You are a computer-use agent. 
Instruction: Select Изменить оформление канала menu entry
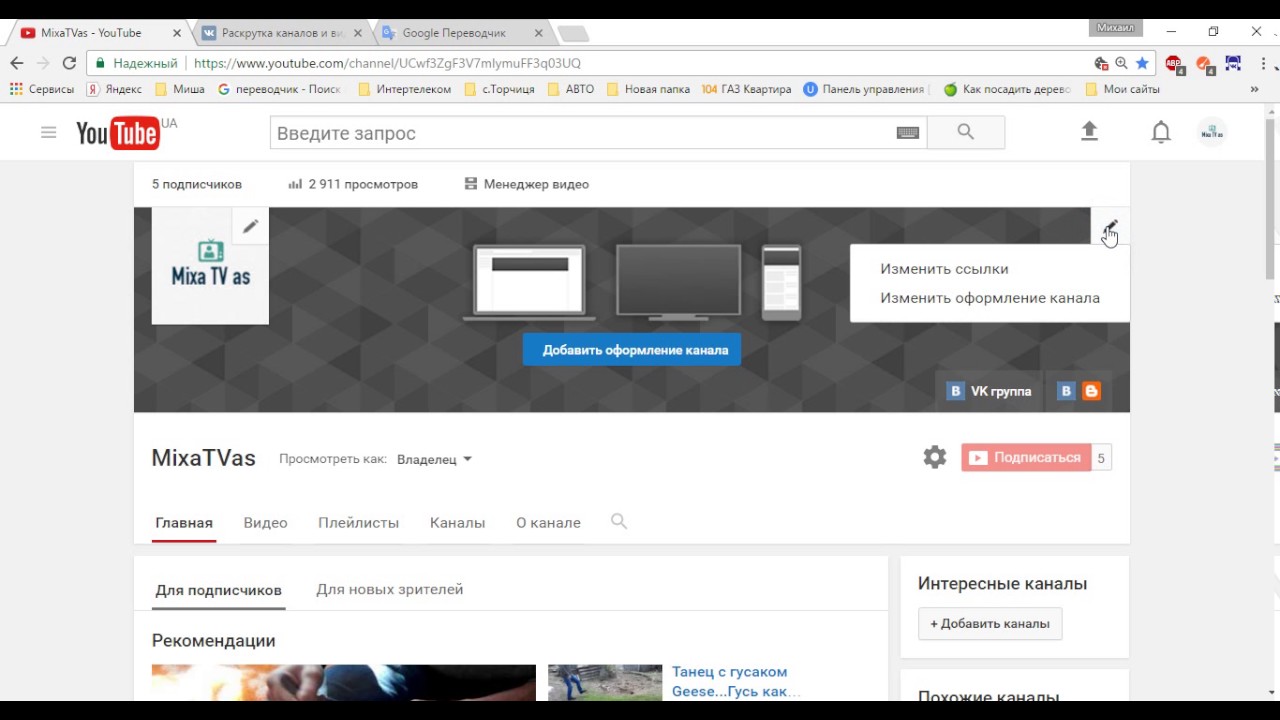pyautogui.click(x=989, y=298)
